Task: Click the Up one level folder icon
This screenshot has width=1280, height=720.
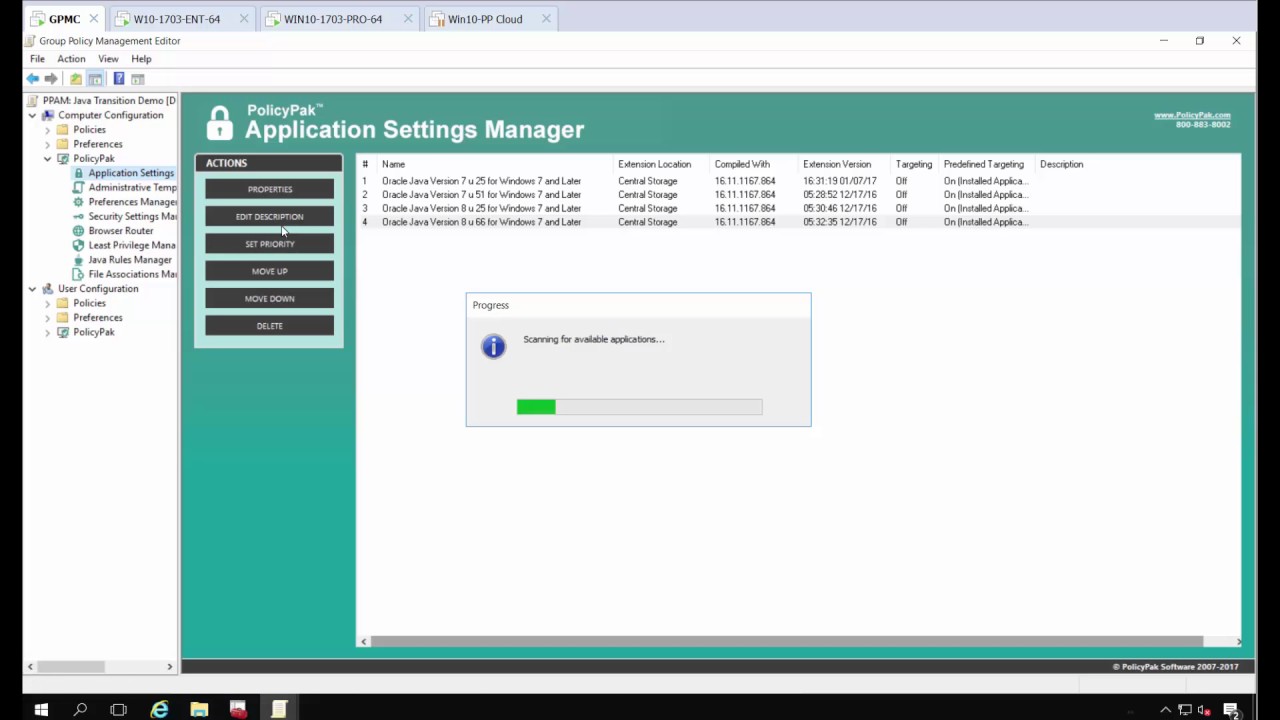Action: tap(76, 79)
